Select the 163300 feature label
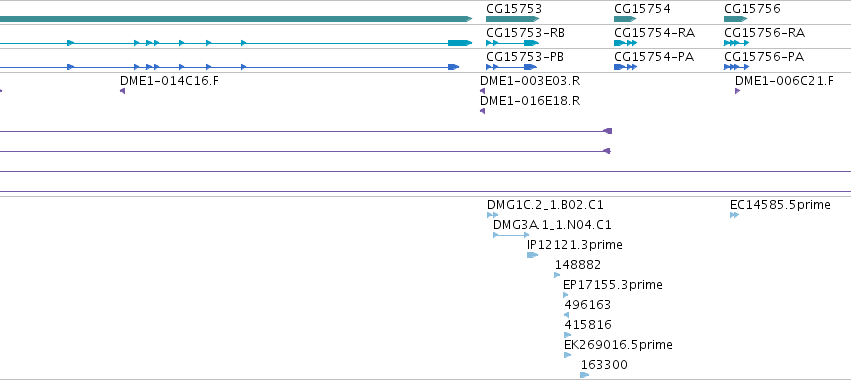The height and width of the screenshot is (380, 851). 604,365
